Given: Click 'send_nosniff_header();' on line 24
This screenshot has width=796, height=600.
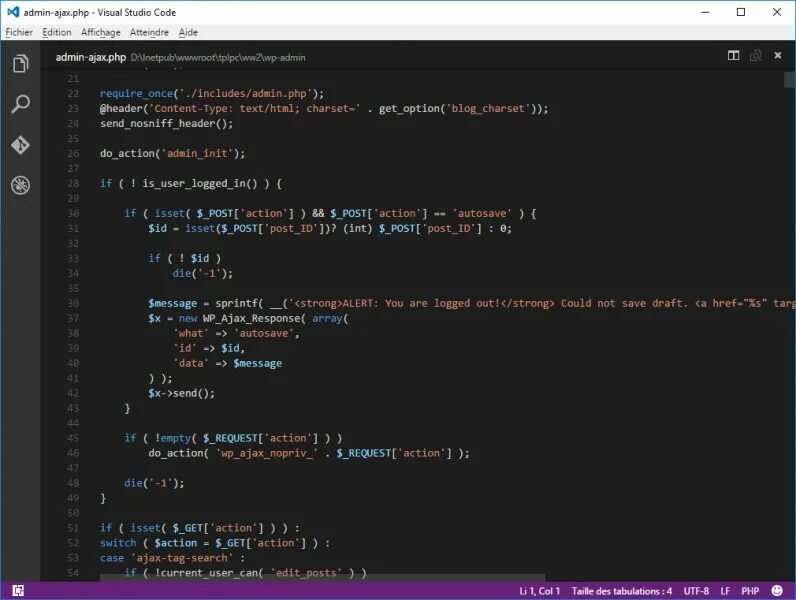Looking at the screenshot, I should click(167, 123).
